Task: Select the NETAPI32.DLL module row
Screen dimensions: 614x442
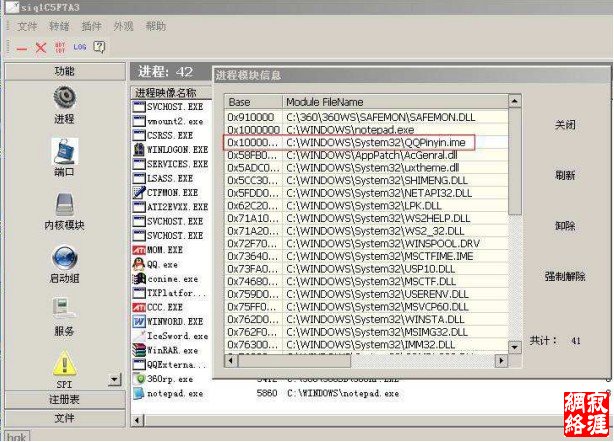Action: tap(366, 193)
